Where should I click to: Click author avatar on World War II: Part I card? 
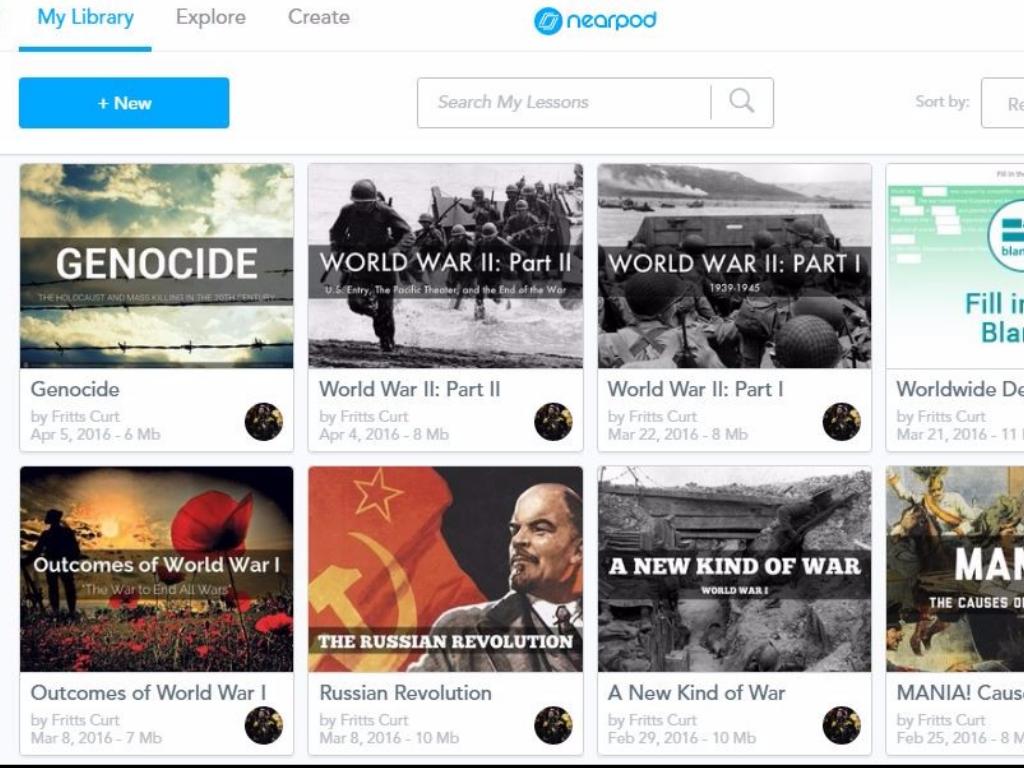[842, 422]
